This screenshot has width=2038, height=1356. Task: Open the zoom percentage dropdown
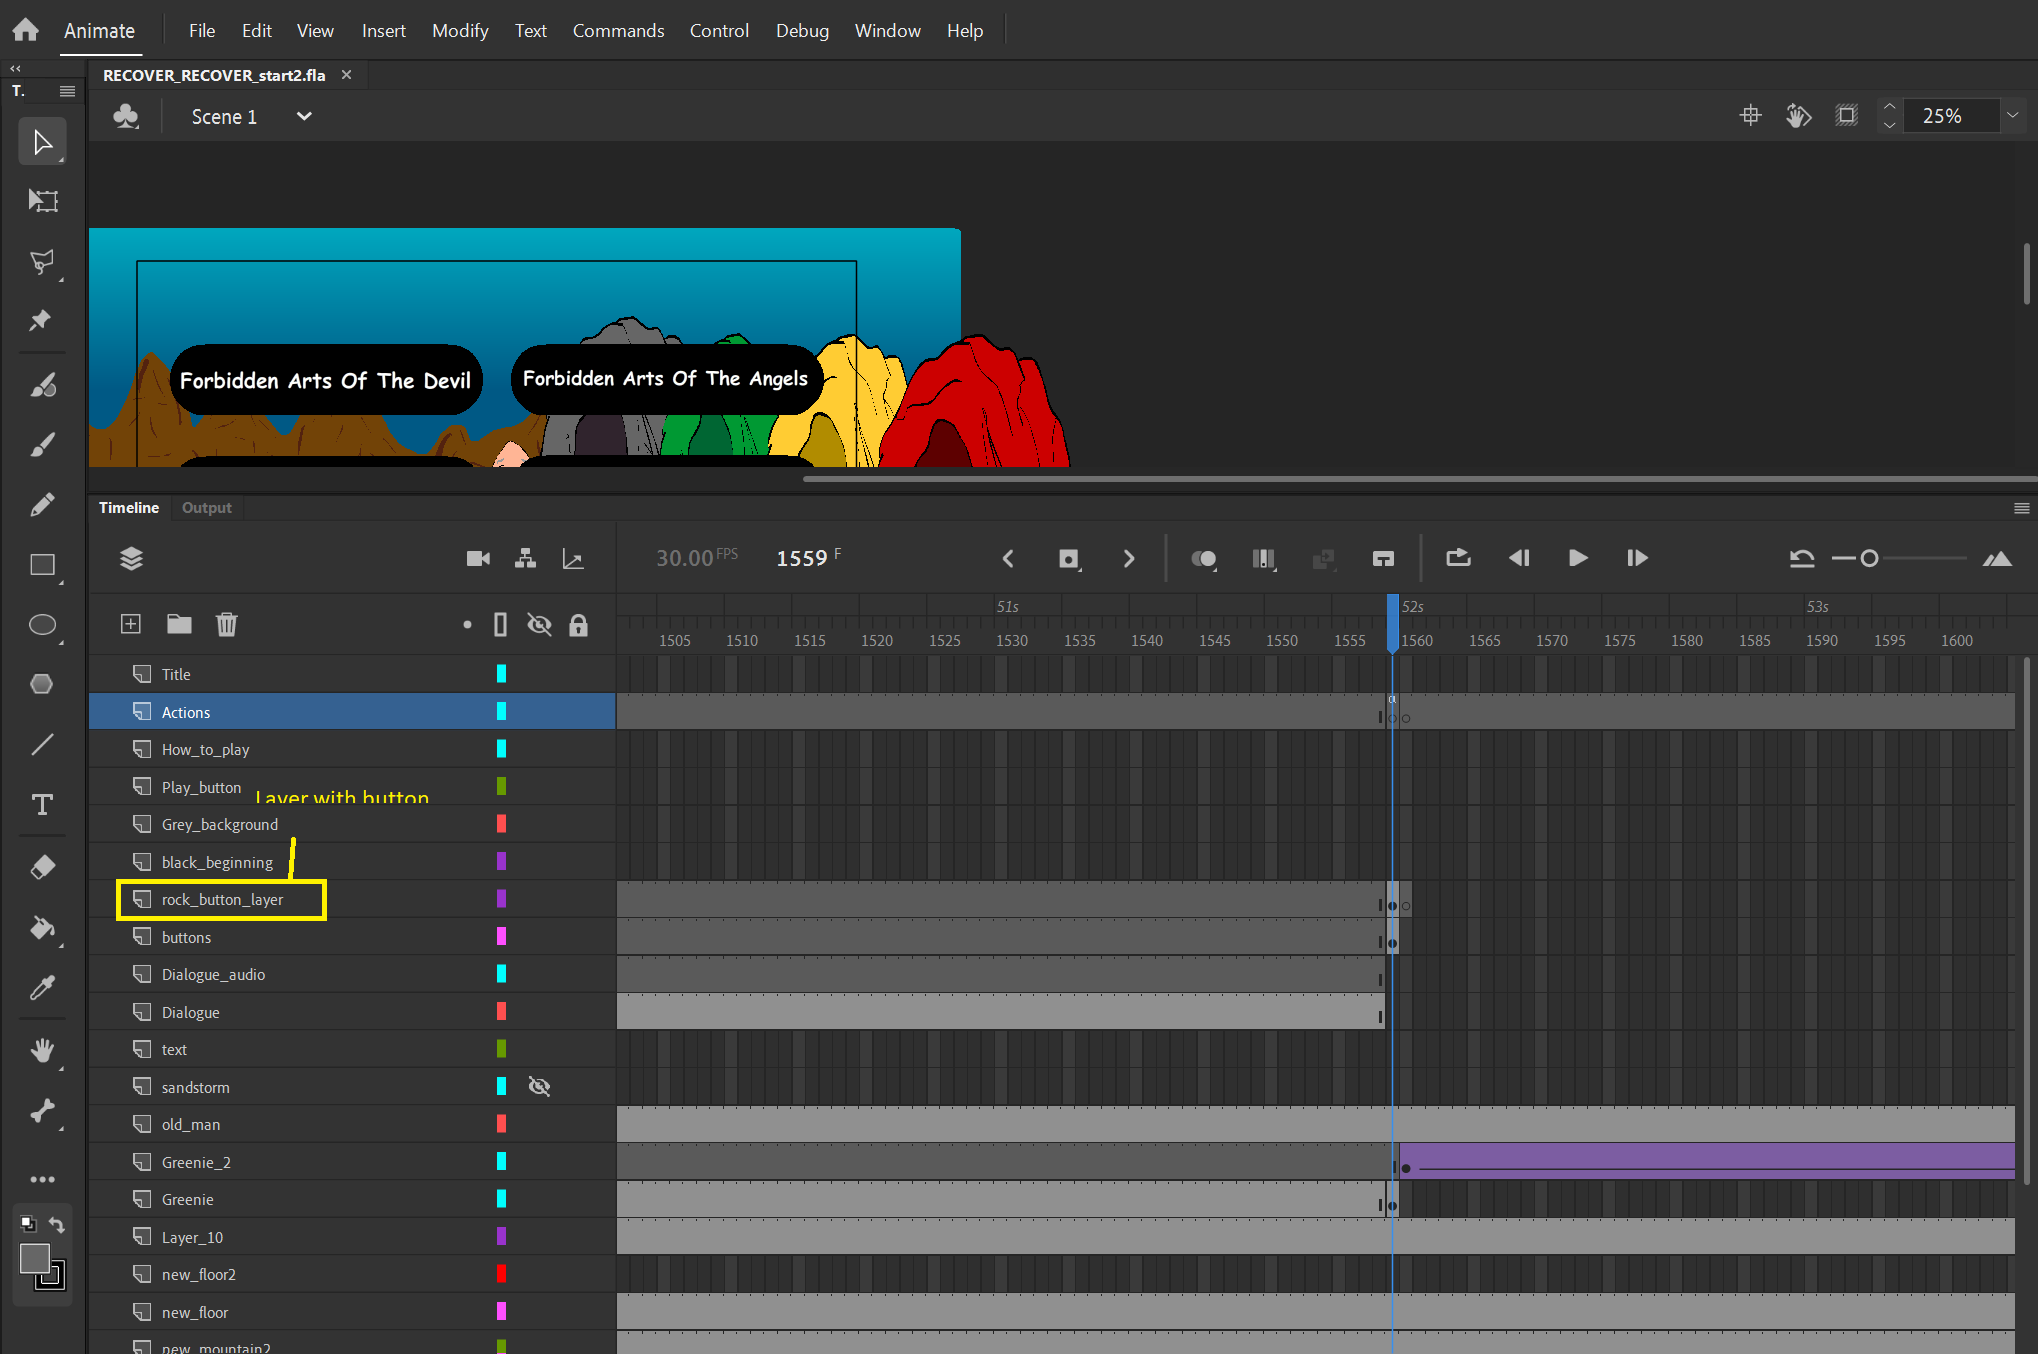(2011, 115)
